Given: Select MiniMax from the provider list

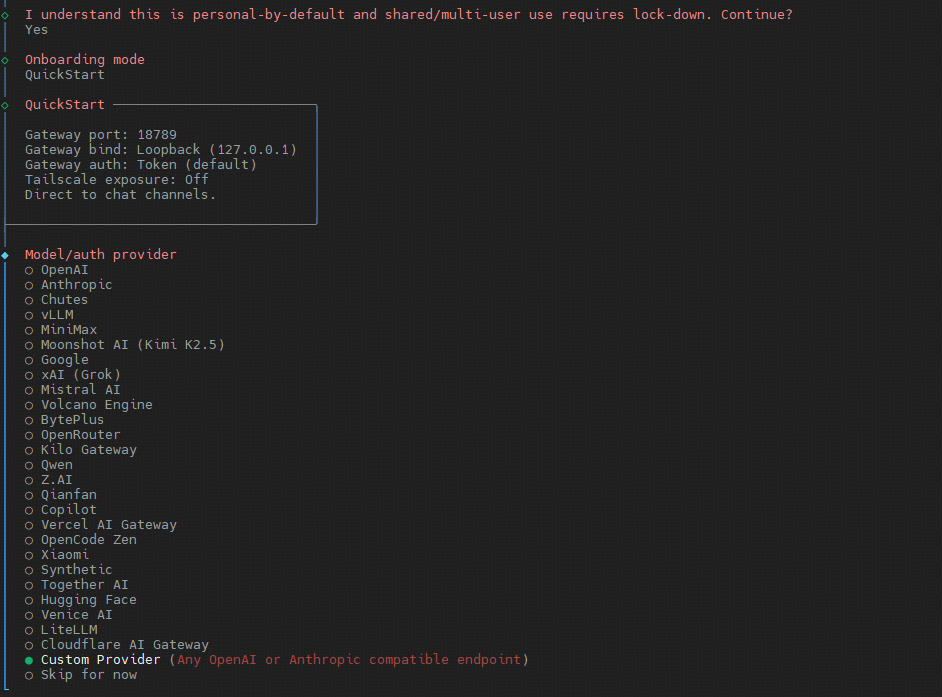Looking at the screenshot, I should click(68, 330).
